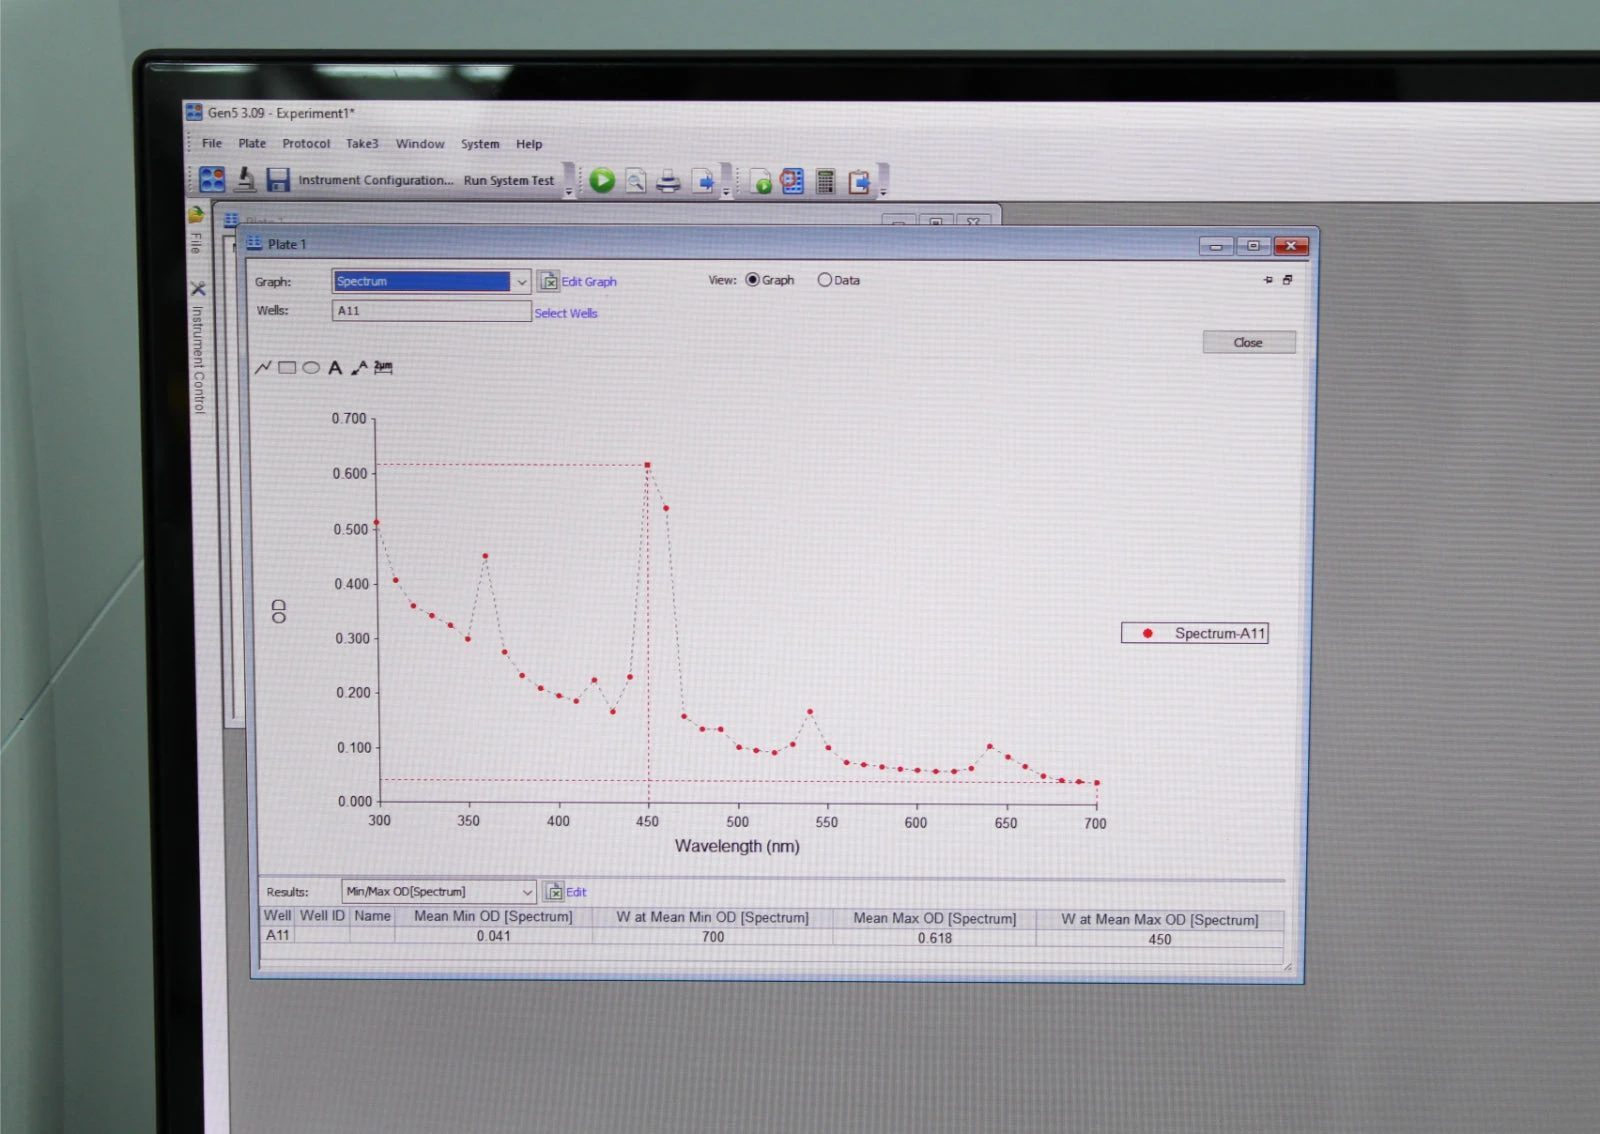The width and height of the screenshot is (1600, 1134).
Task: Open print preview with the magnifier icon
Action: pos(635,181)
